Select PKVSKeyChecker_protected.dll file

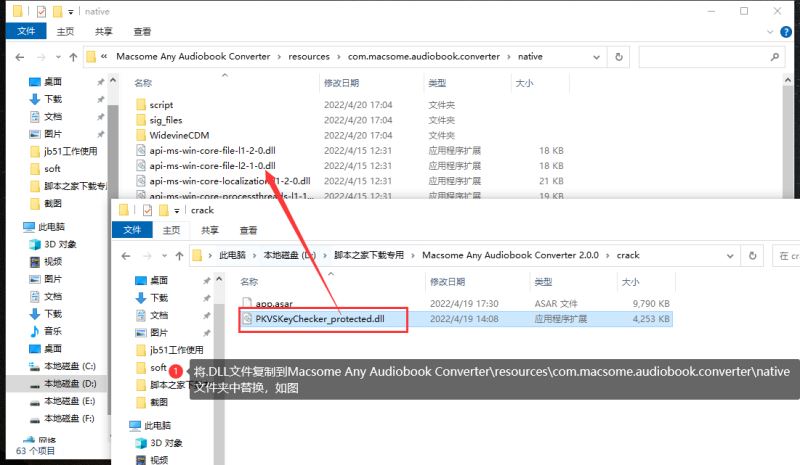click(319, 319)
